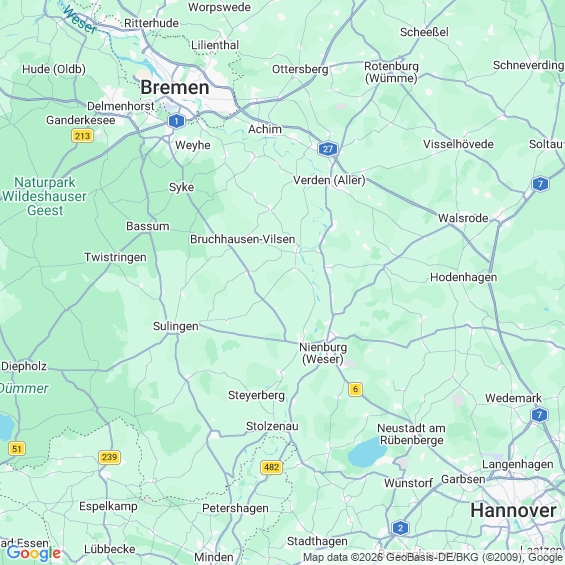Viewport: 565px width, 565px height.
Task: Select Naturpark Wildeshauser Geest label
Action: coord(45,196)
